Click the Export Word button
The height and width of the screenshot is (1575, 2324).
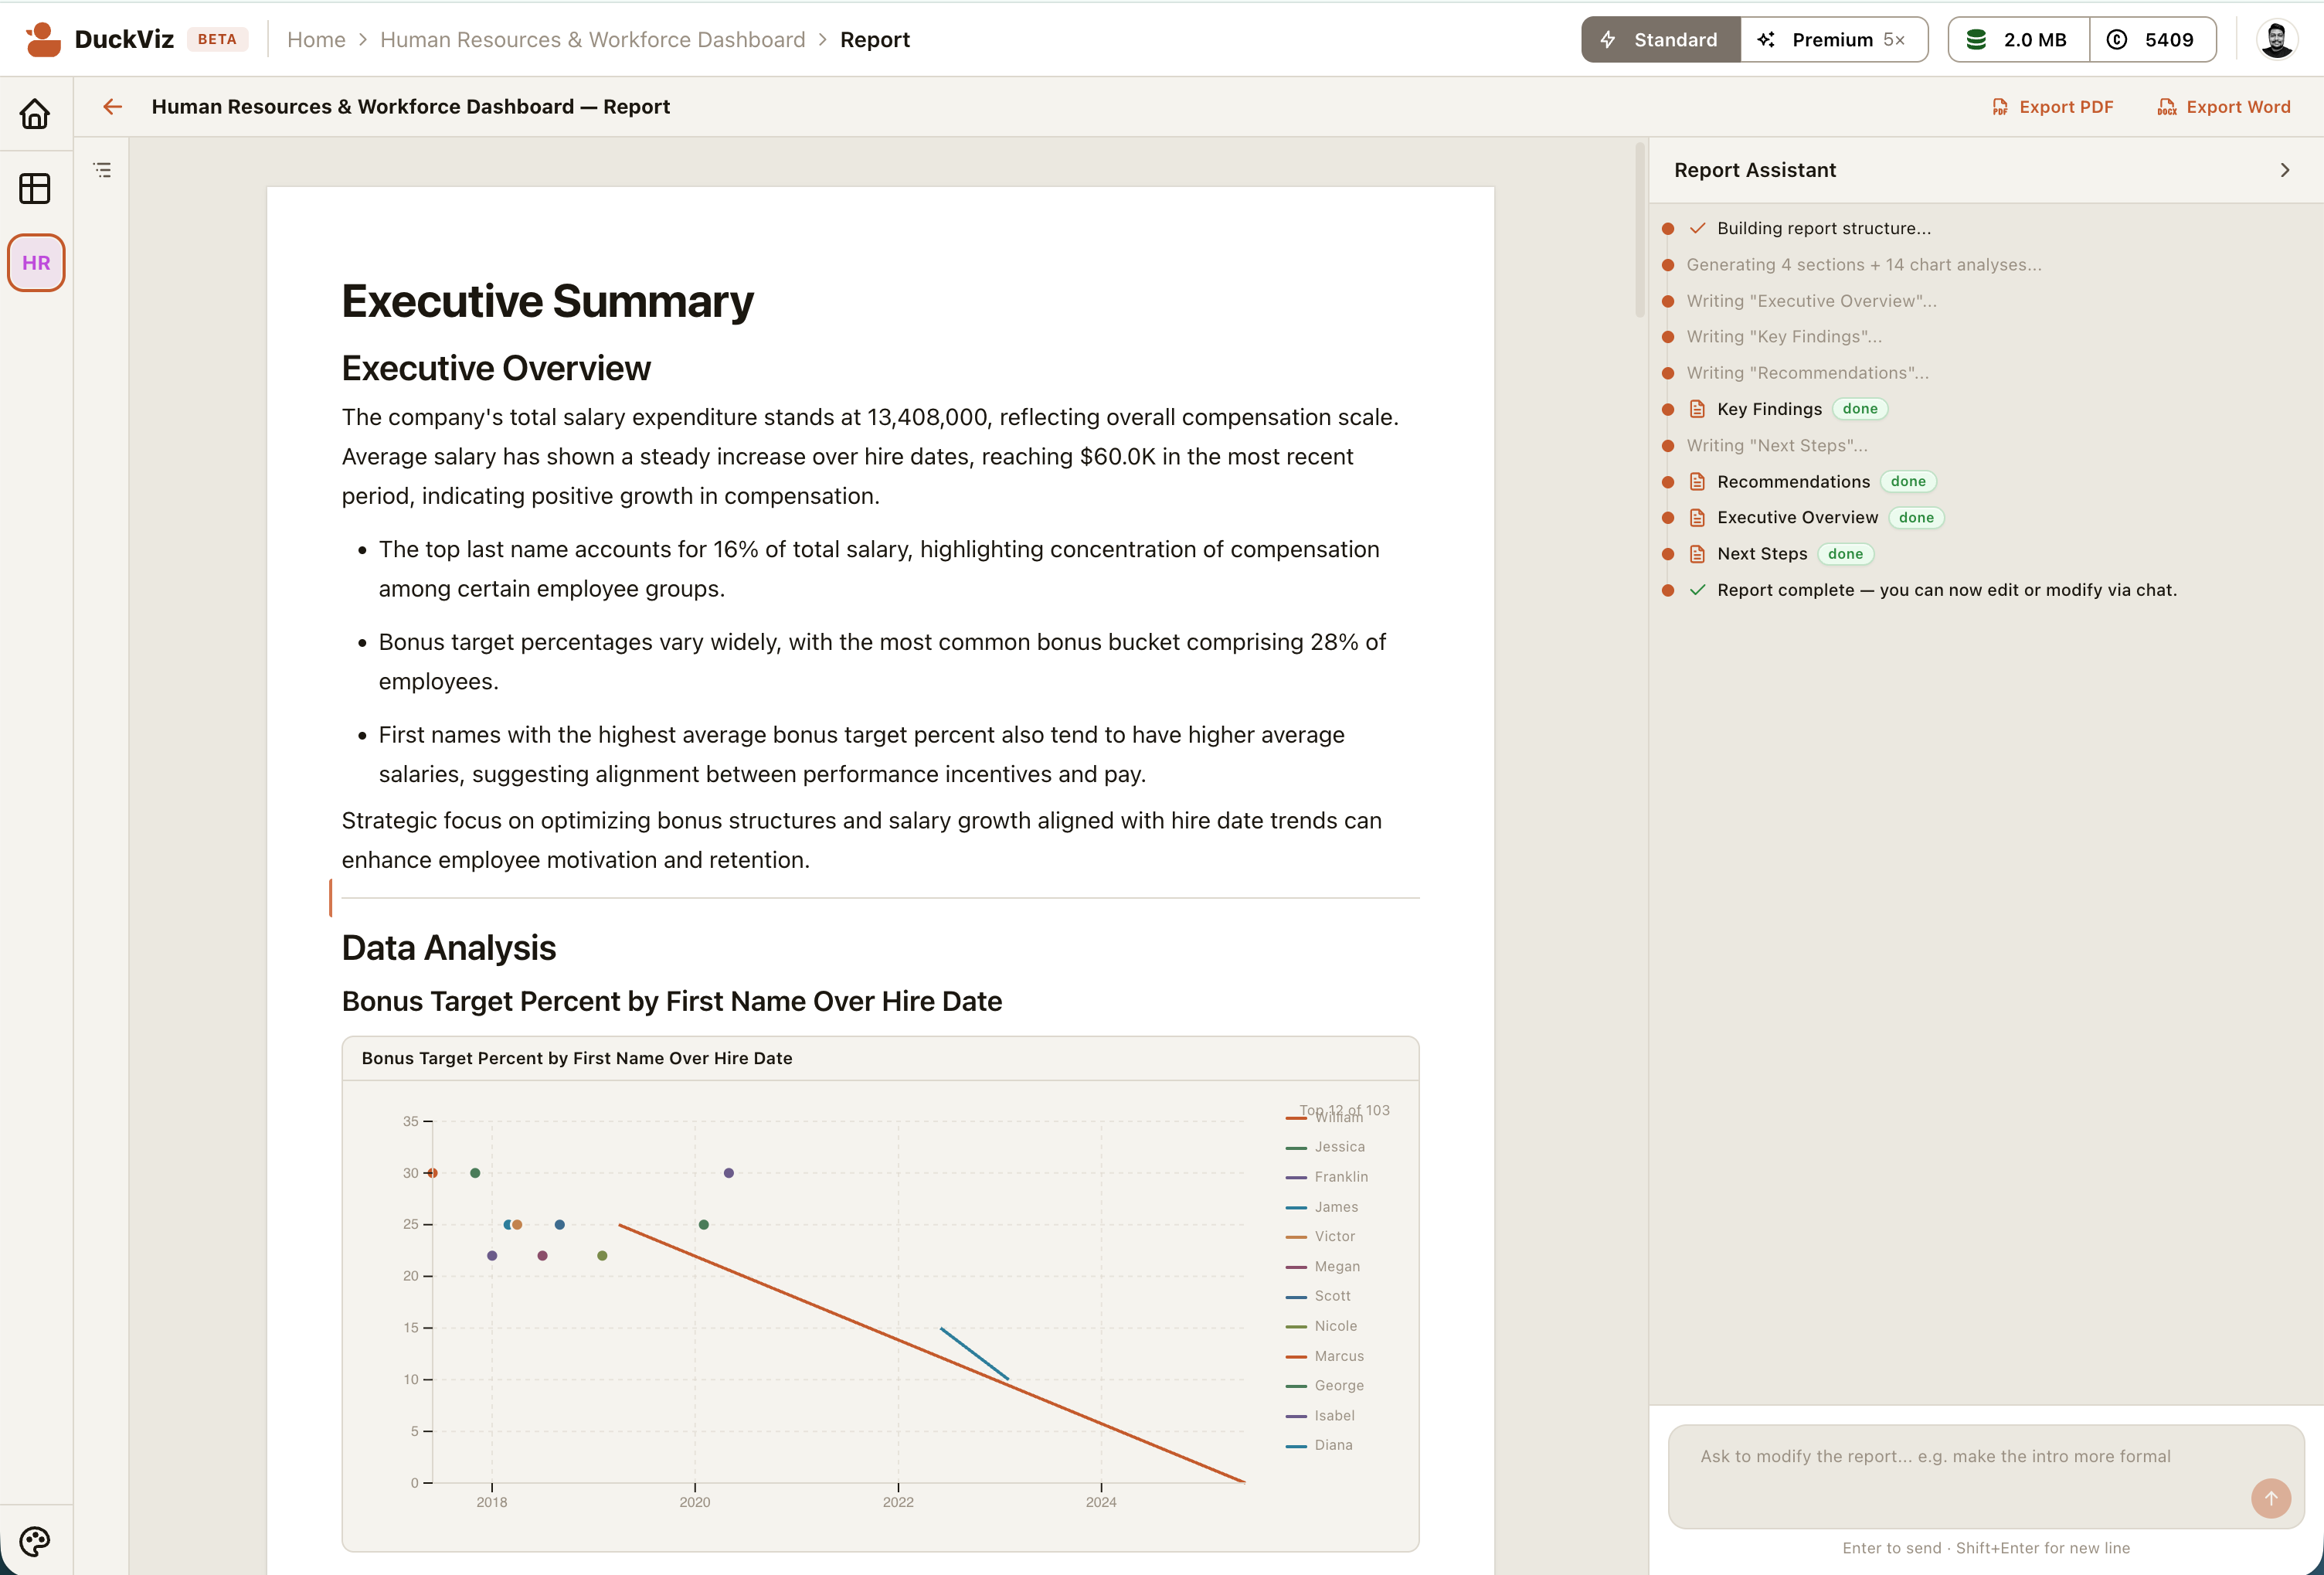pyautogui.click(x=2224, y=107)
